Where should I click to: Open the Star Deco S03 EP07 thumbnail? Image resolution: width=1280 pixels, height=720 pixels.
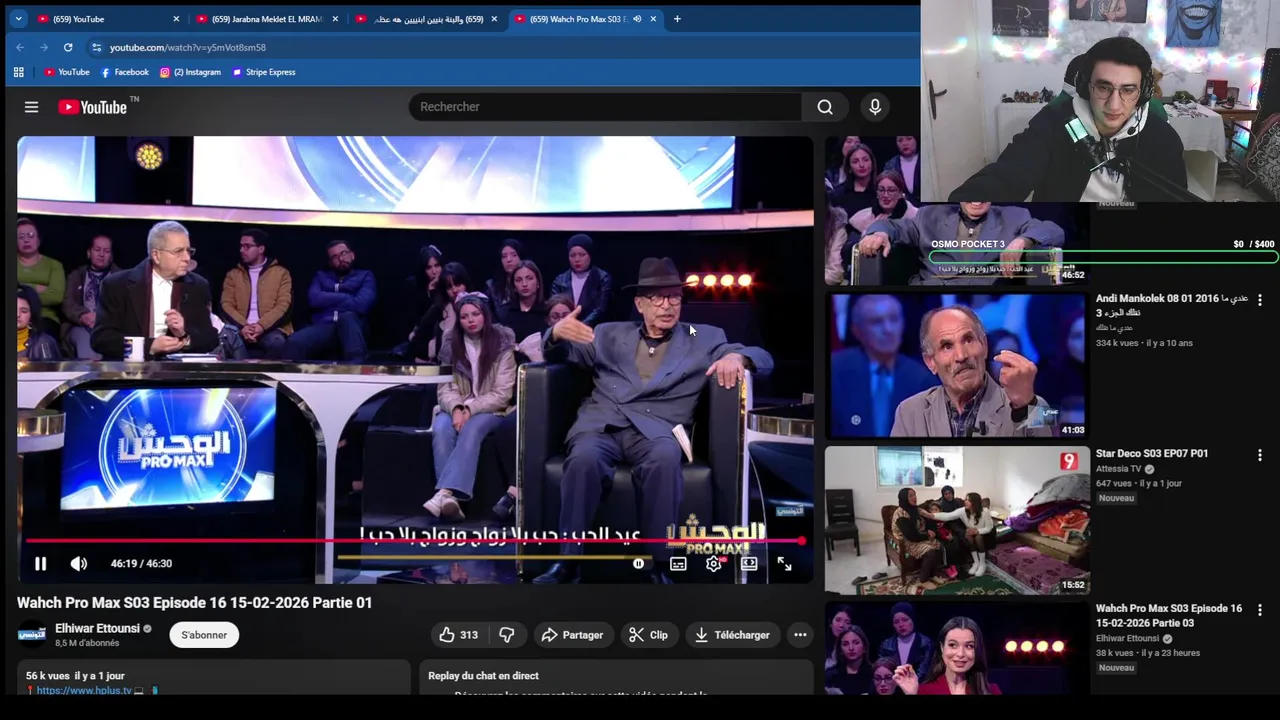point(957,520)
